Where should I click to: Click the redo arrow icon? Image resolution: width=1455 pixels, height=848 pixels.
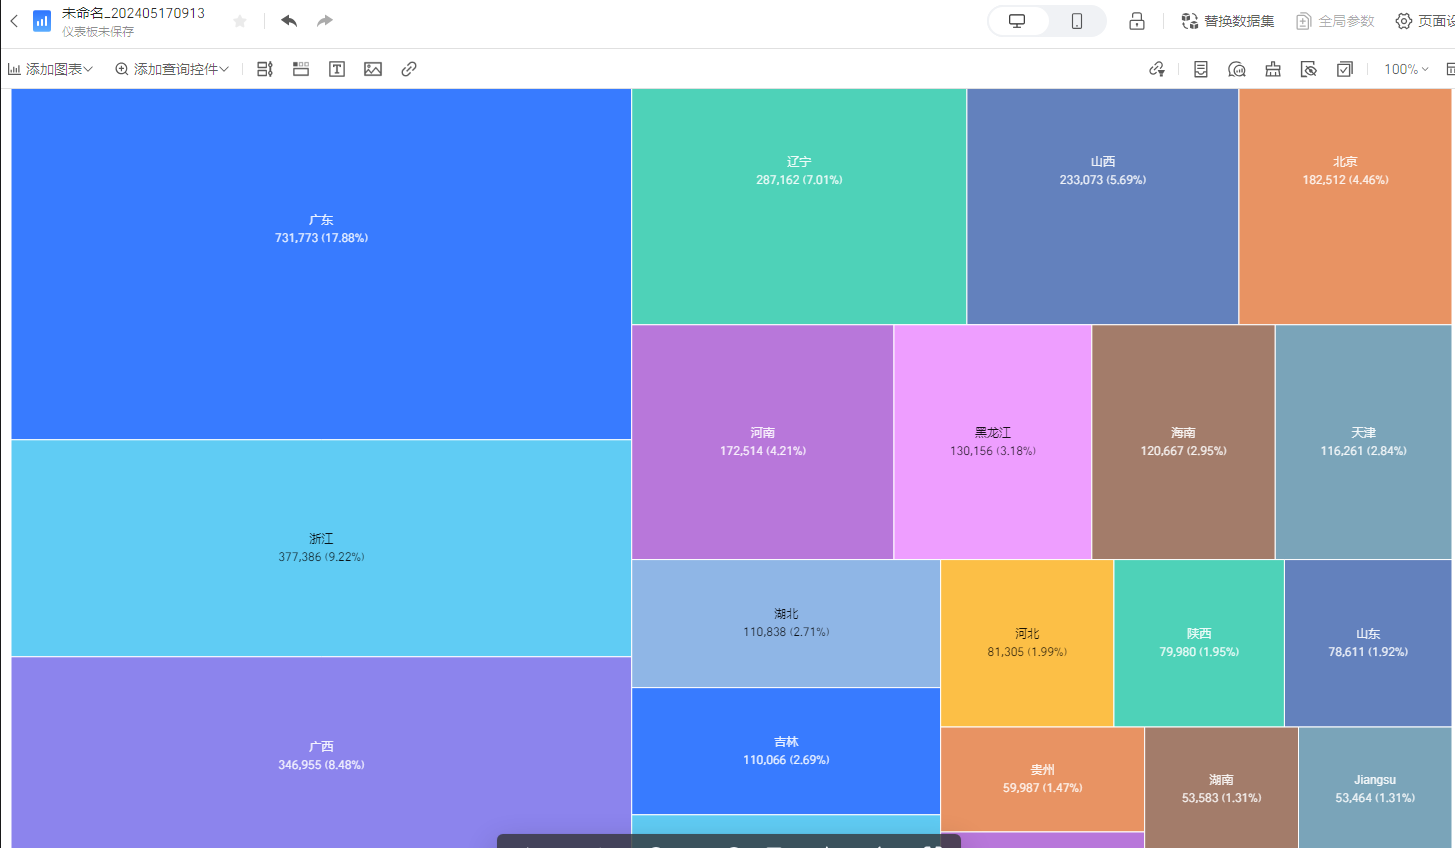click(x=325, y=21)
